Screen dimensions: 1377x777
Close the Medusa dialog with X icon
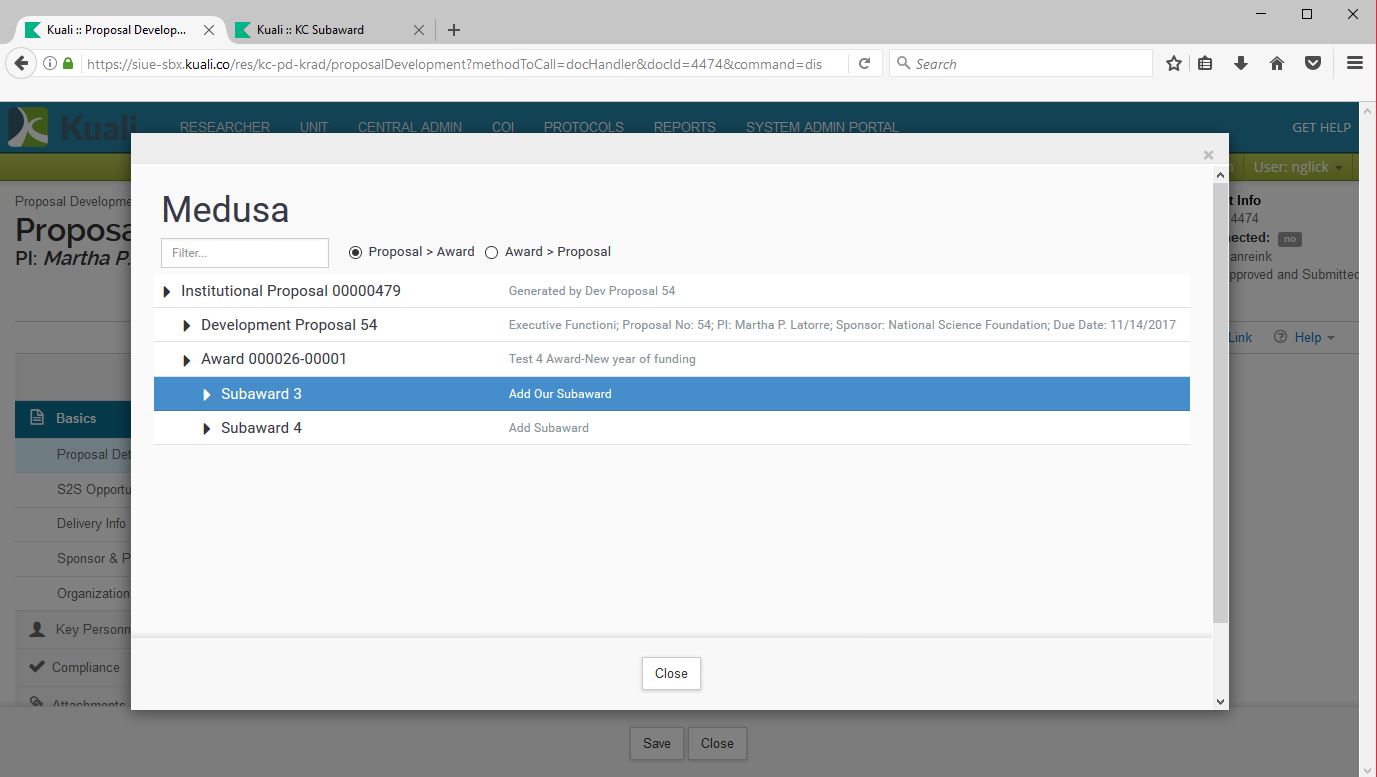click(x=1208, y=155)
